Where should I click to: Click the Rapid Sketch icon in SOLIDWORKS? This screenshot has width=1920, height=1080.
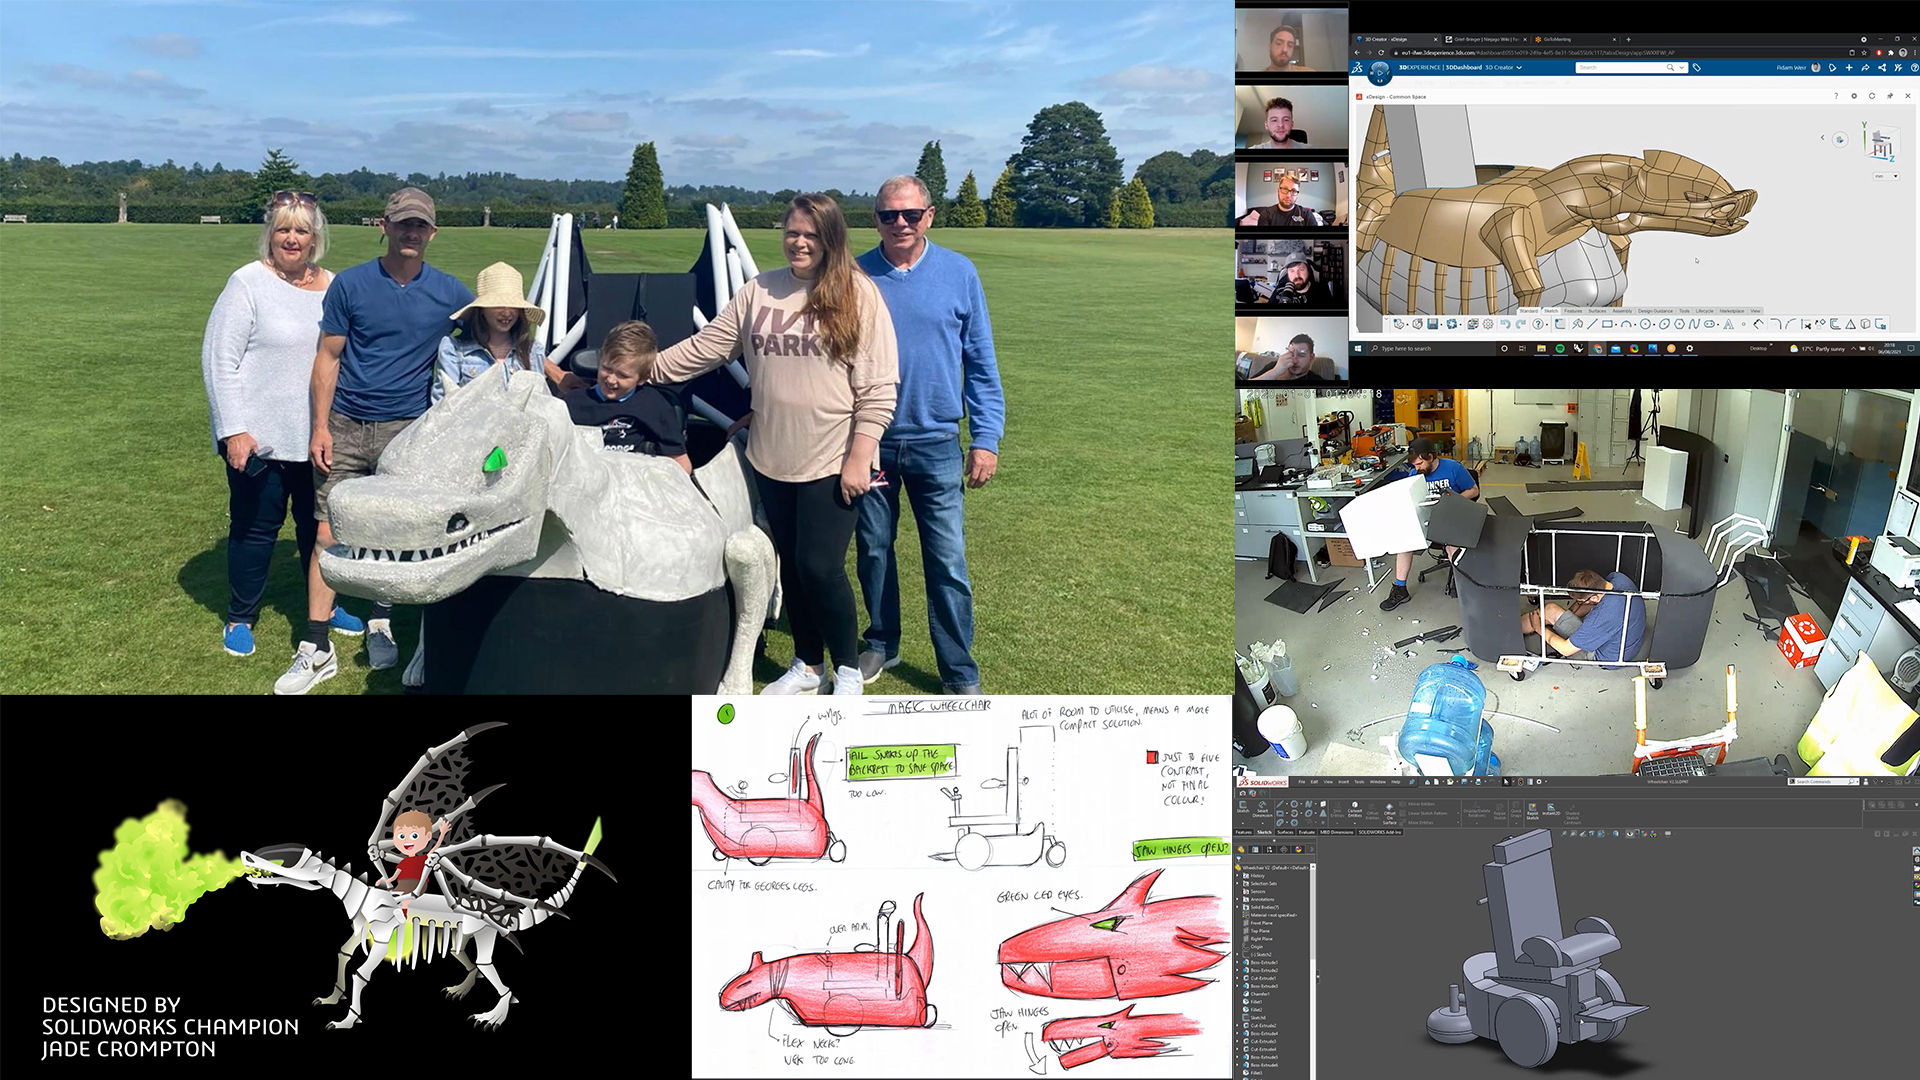(1532, 810)
